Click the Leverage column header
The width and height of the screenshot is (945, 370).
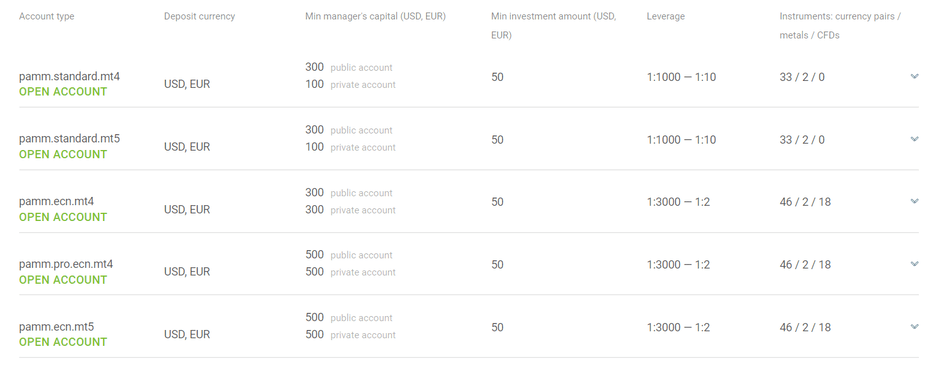[x=665, y=16]
